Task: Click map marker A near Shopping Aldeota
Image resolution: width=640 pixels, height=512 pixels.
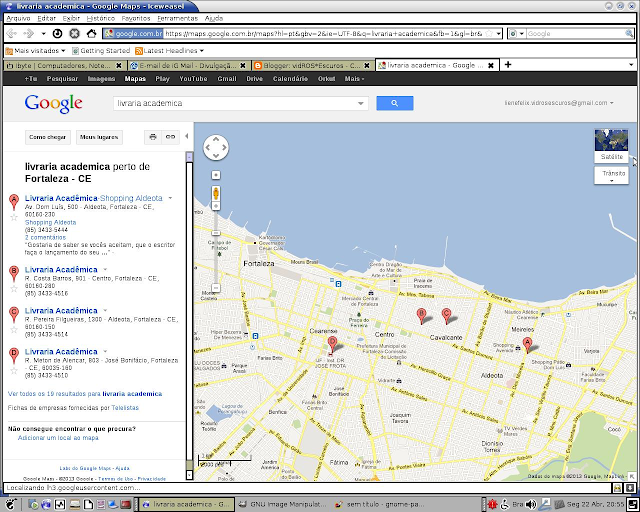Action: pos(527,345)
